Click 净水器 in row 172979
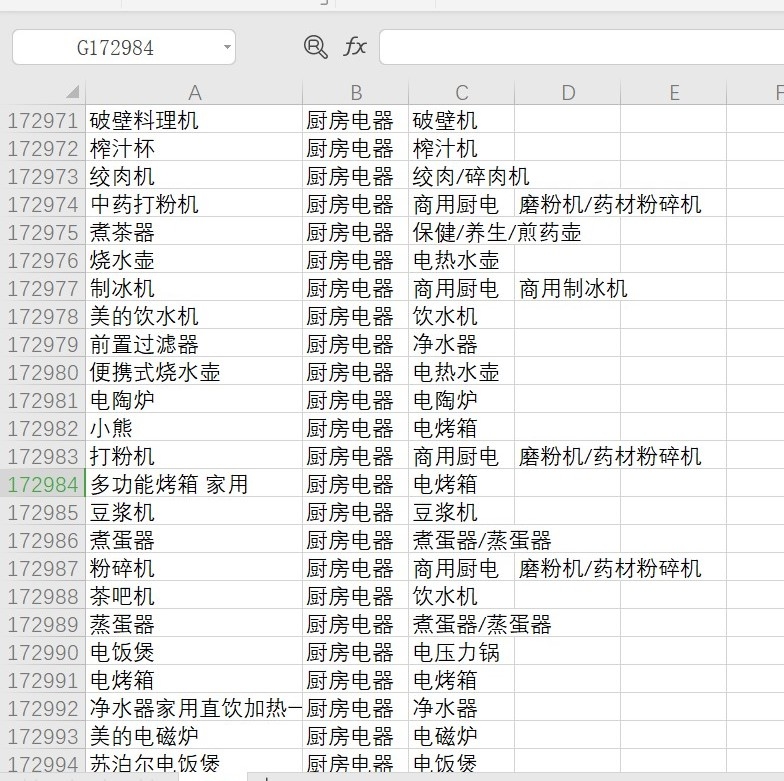The image size is (784, 781). pos(462,344)
